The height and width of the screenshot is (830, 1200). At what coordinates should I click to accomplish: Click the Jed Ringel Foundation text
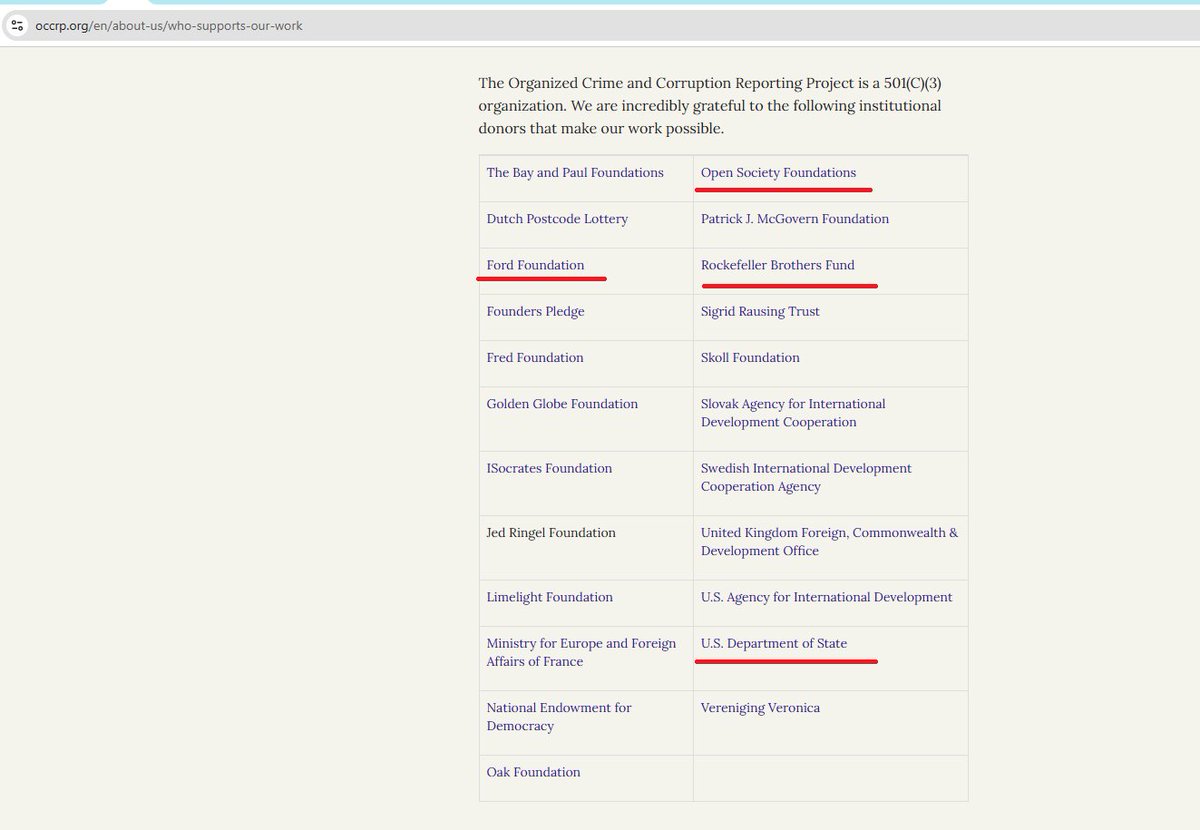(551, 532)
